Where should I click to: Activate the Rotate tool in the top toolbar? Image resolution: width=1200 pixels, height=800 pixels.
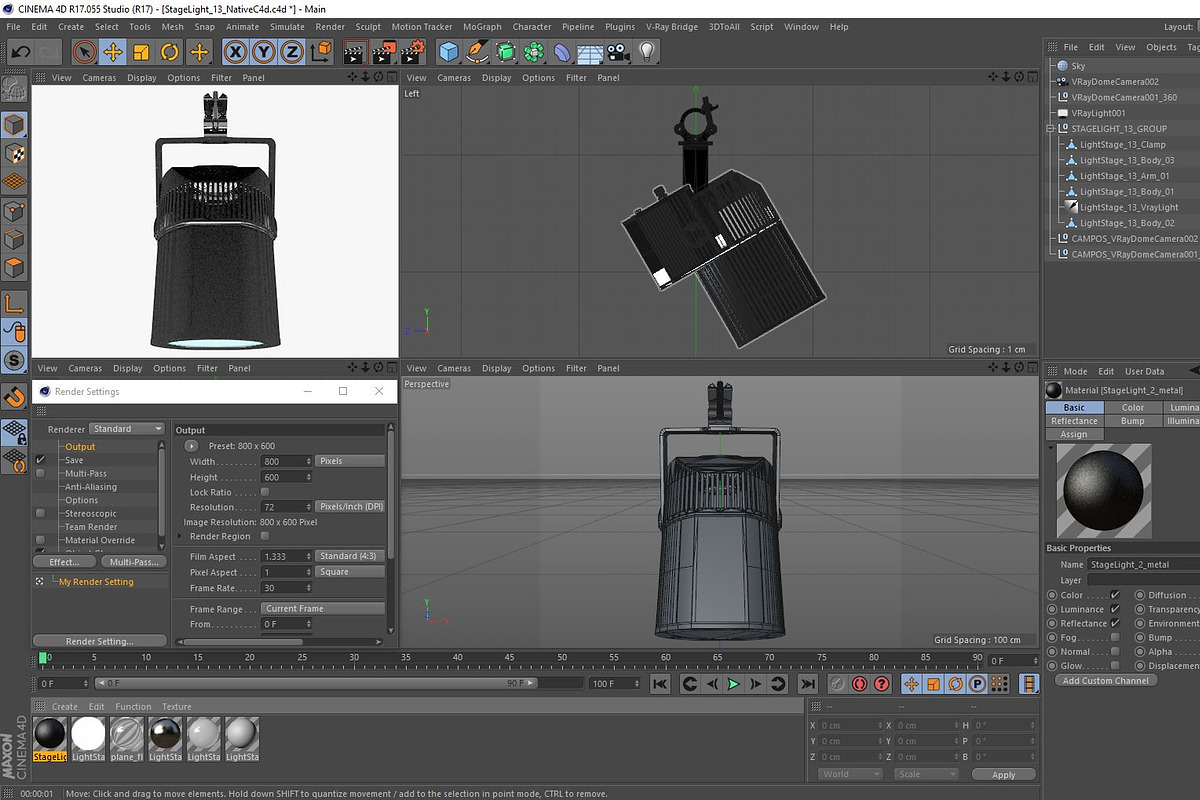coord(170,51)
